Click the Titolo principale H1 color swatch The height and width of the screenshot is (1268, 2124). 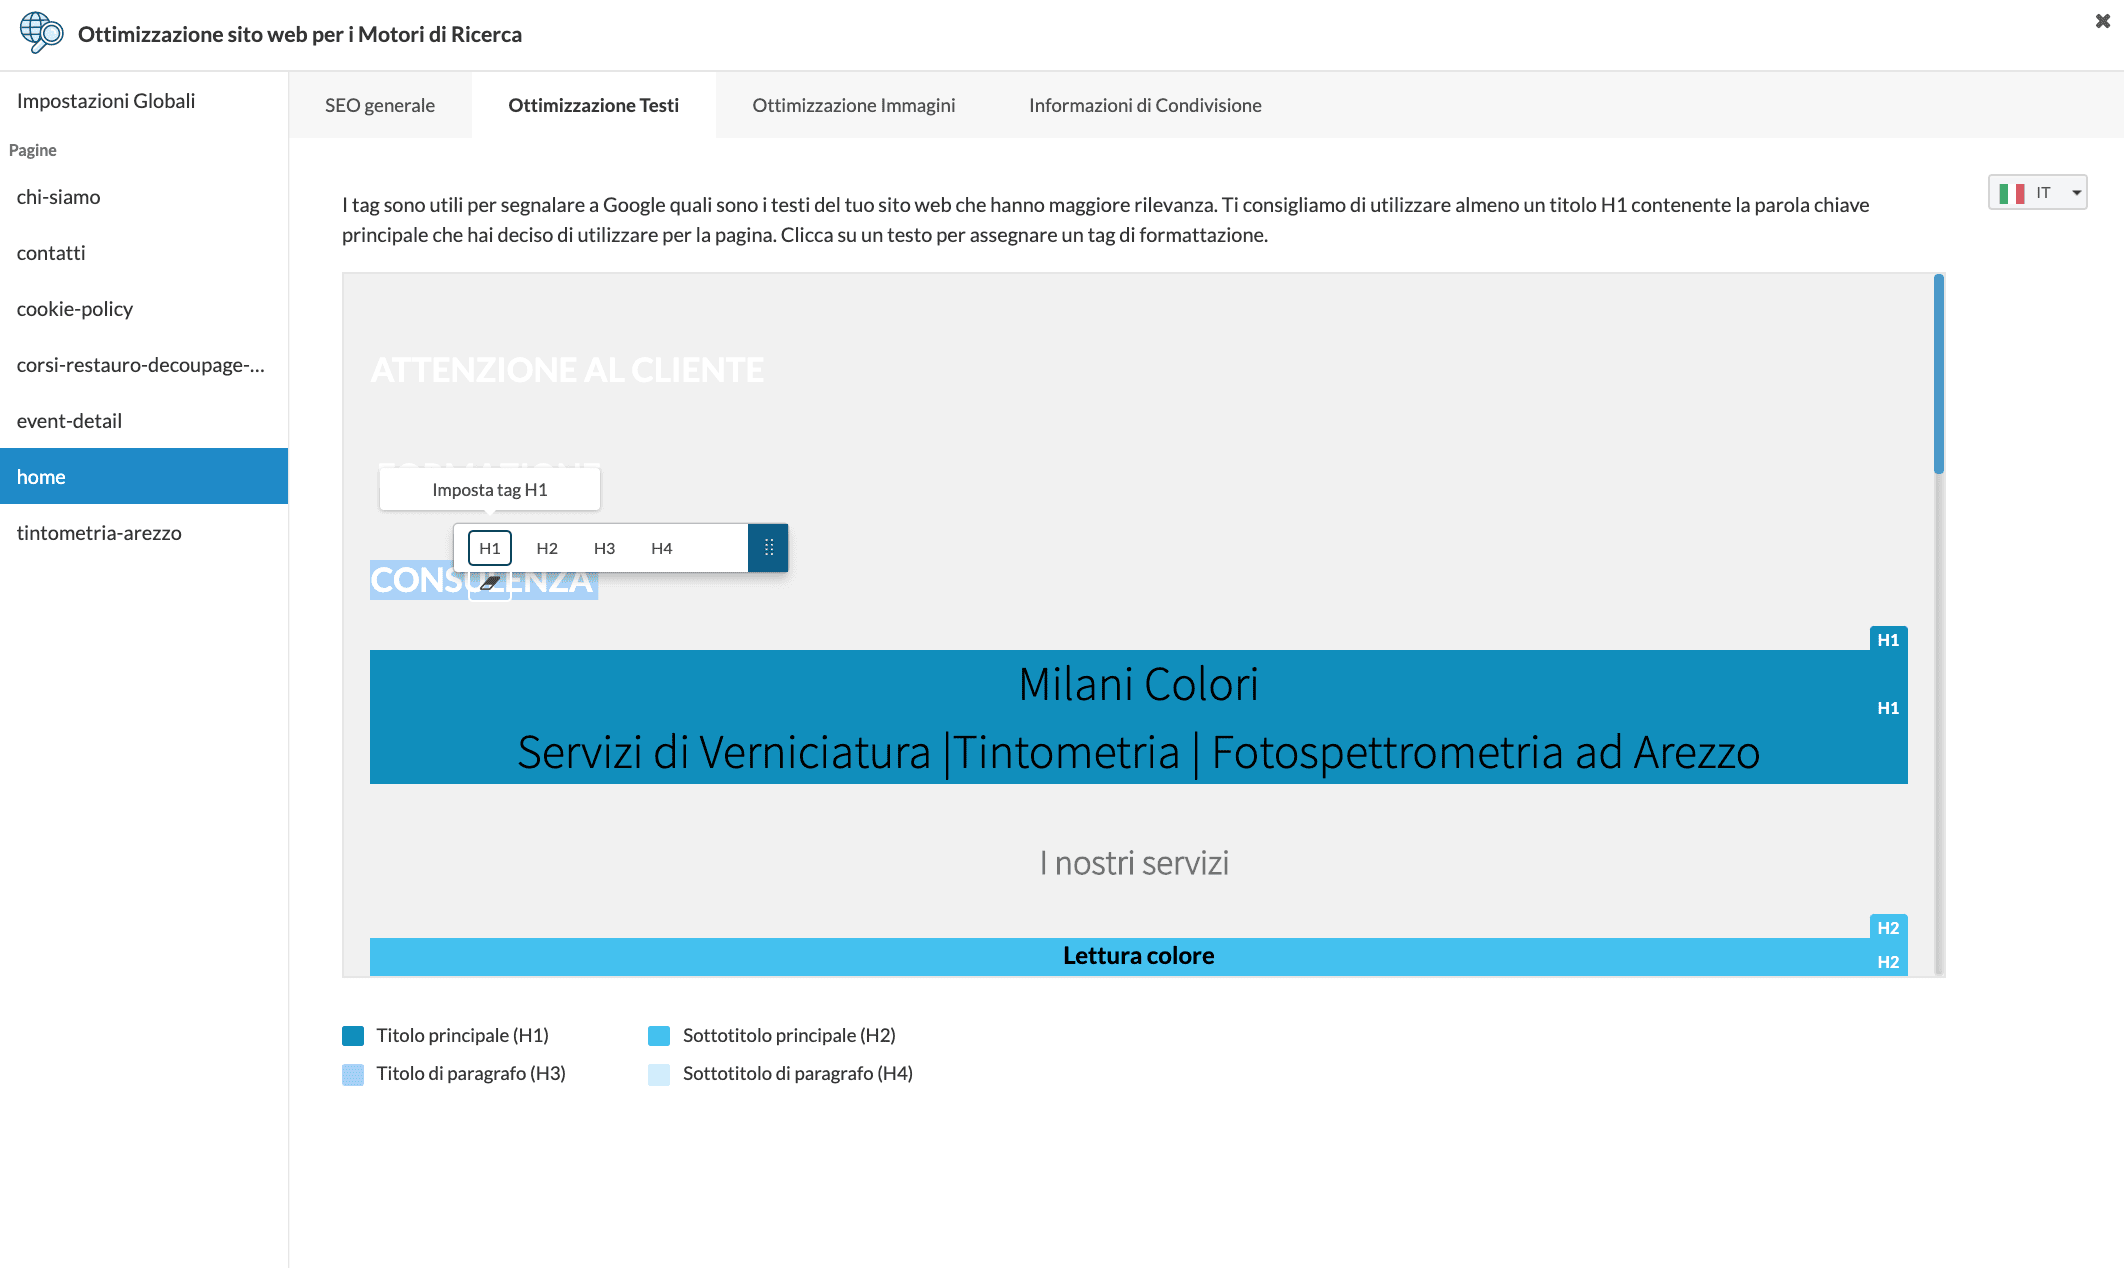pyautogui.click(x=353, y=1035)
